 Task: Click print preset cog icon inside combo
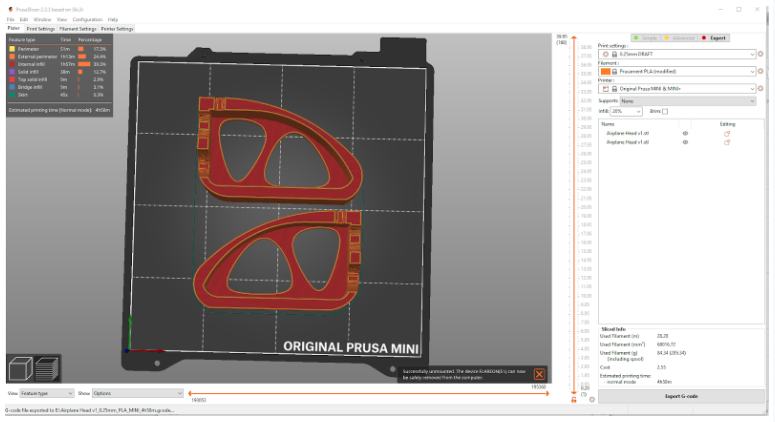pyautogui.click(x=605, y=54)
